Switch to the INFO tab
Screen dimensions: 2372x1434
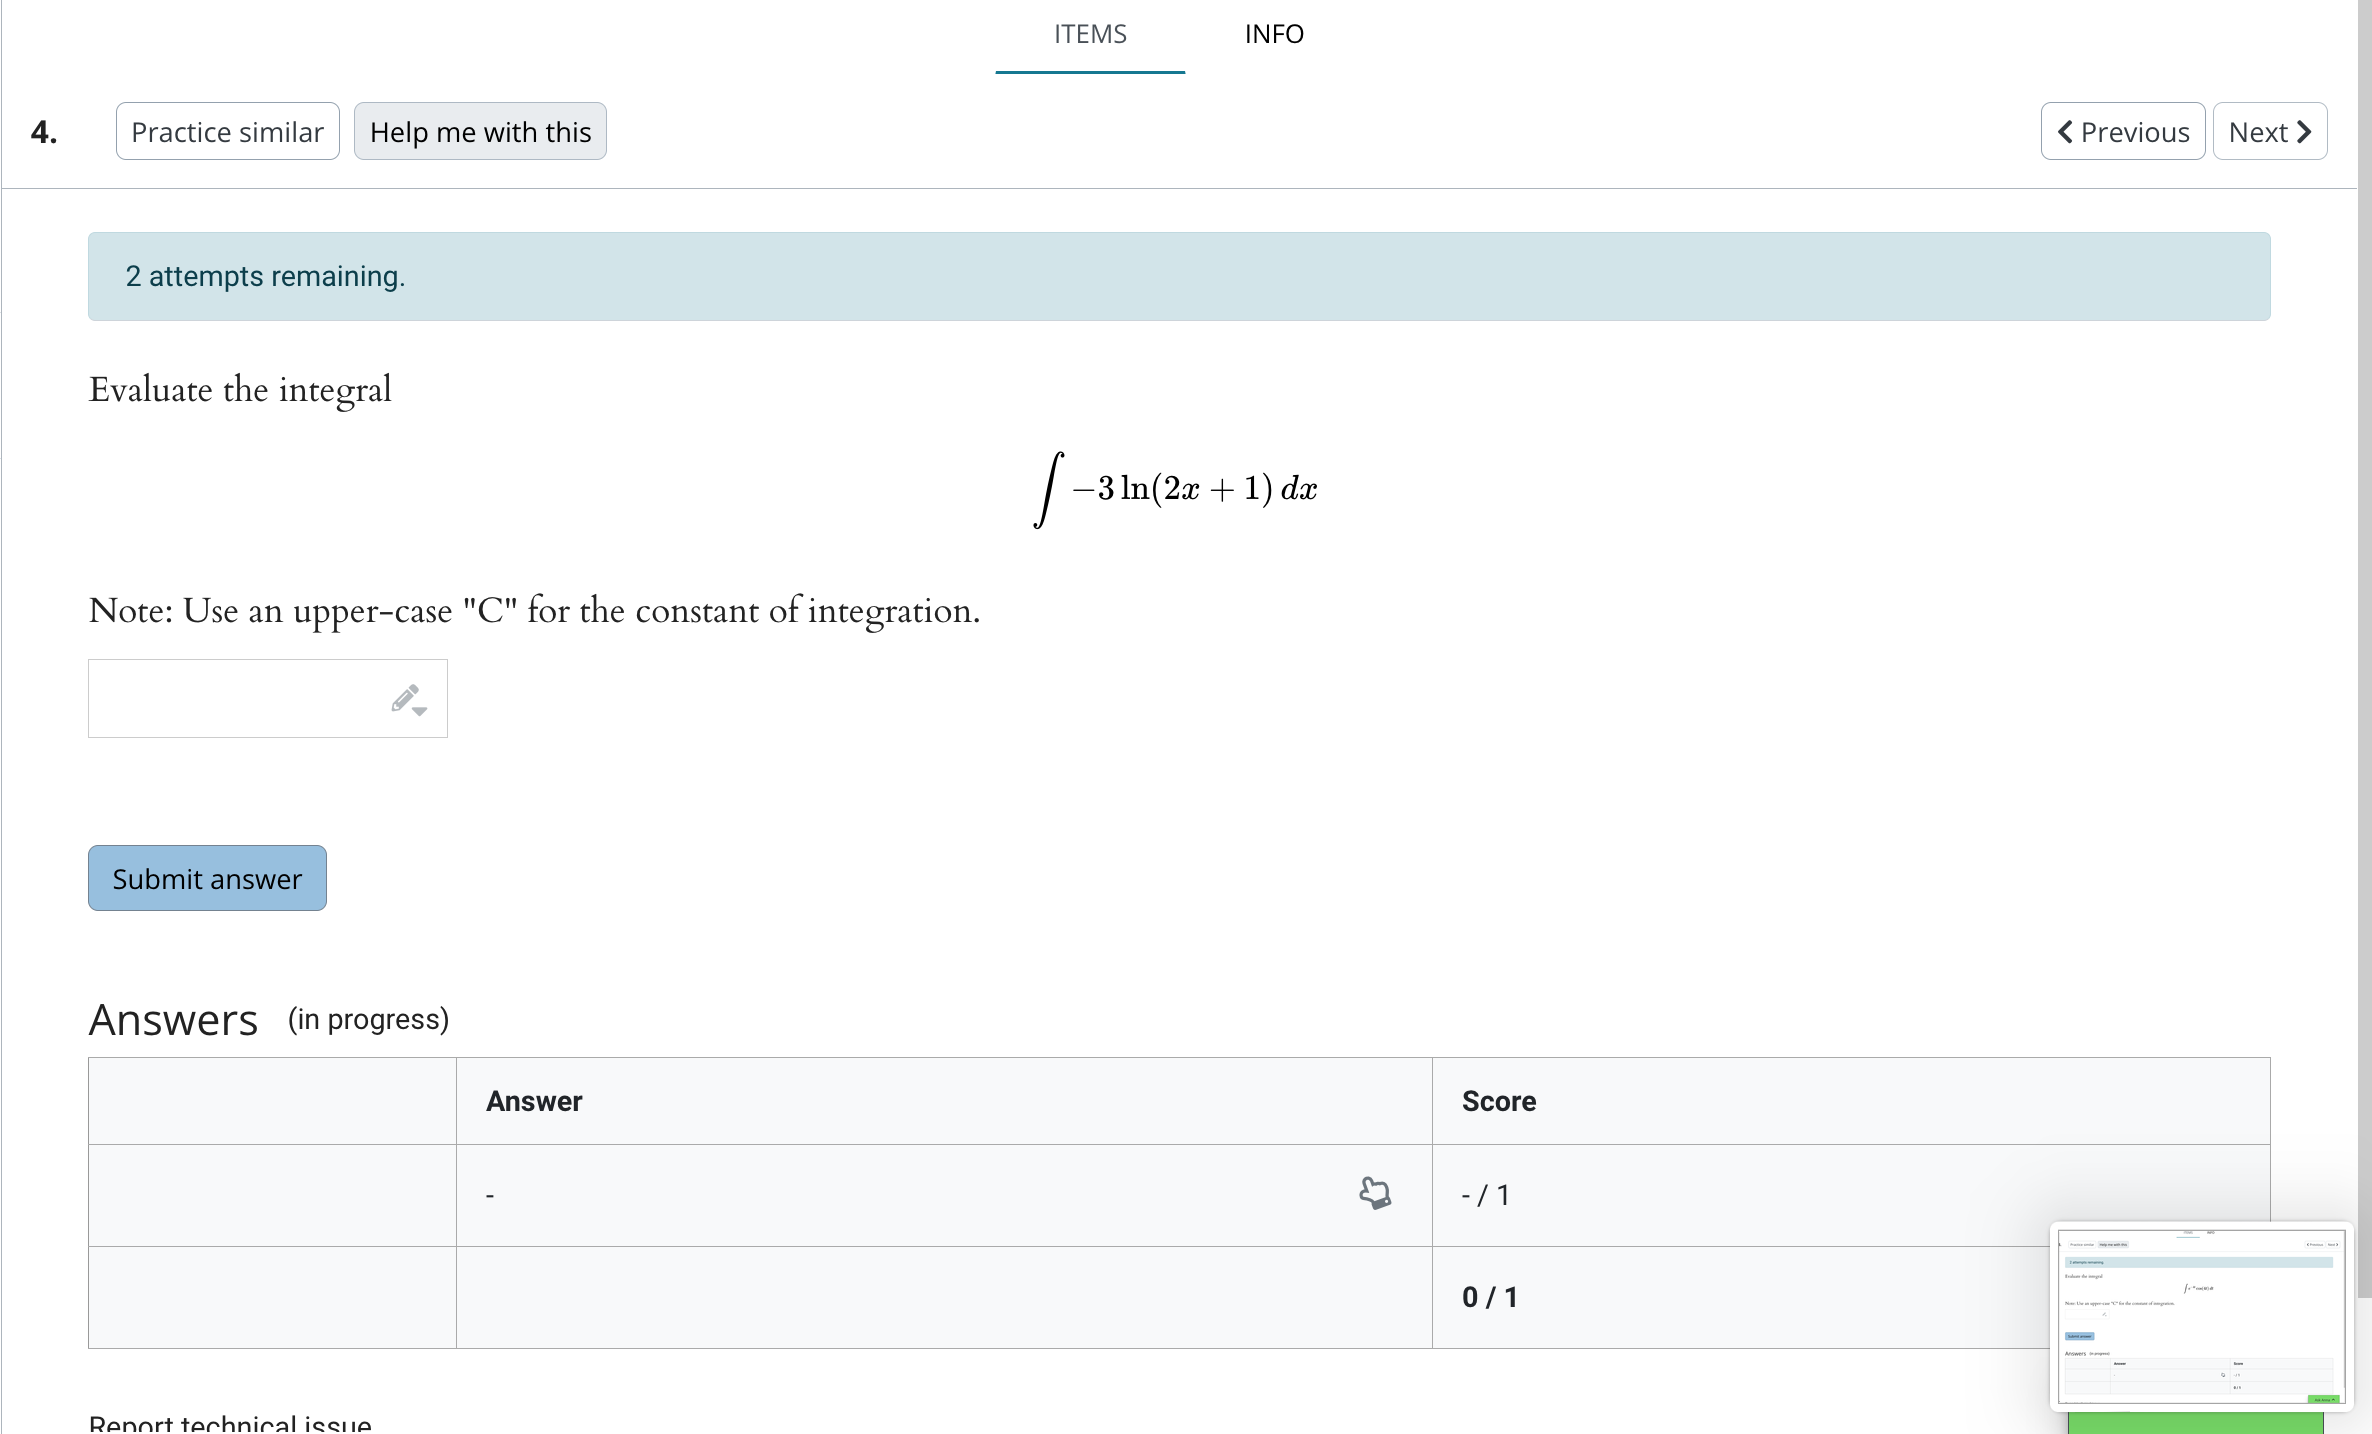tap(1274, 34)
